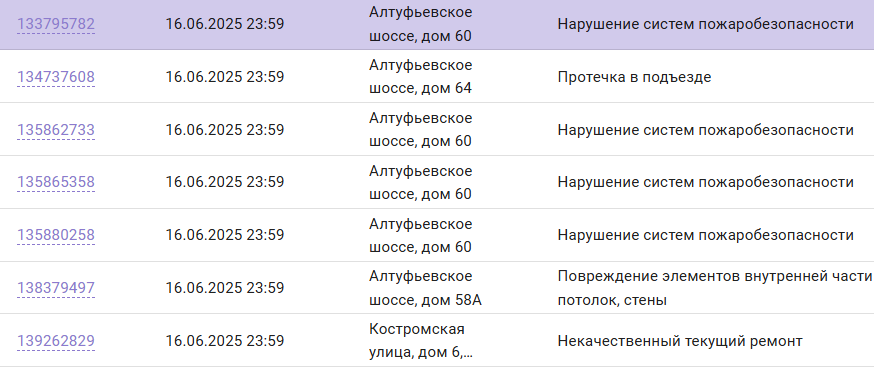
Task: Open request link 133795782
Action: [x=56, y=25]
